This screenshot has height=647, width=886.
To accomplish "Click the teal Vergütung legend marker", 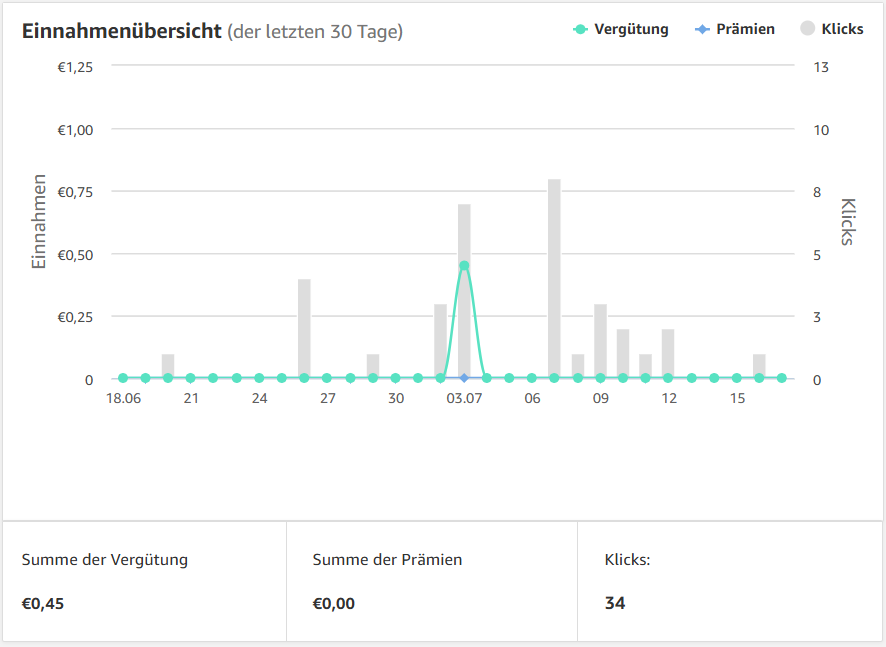I will click(580, 29).
